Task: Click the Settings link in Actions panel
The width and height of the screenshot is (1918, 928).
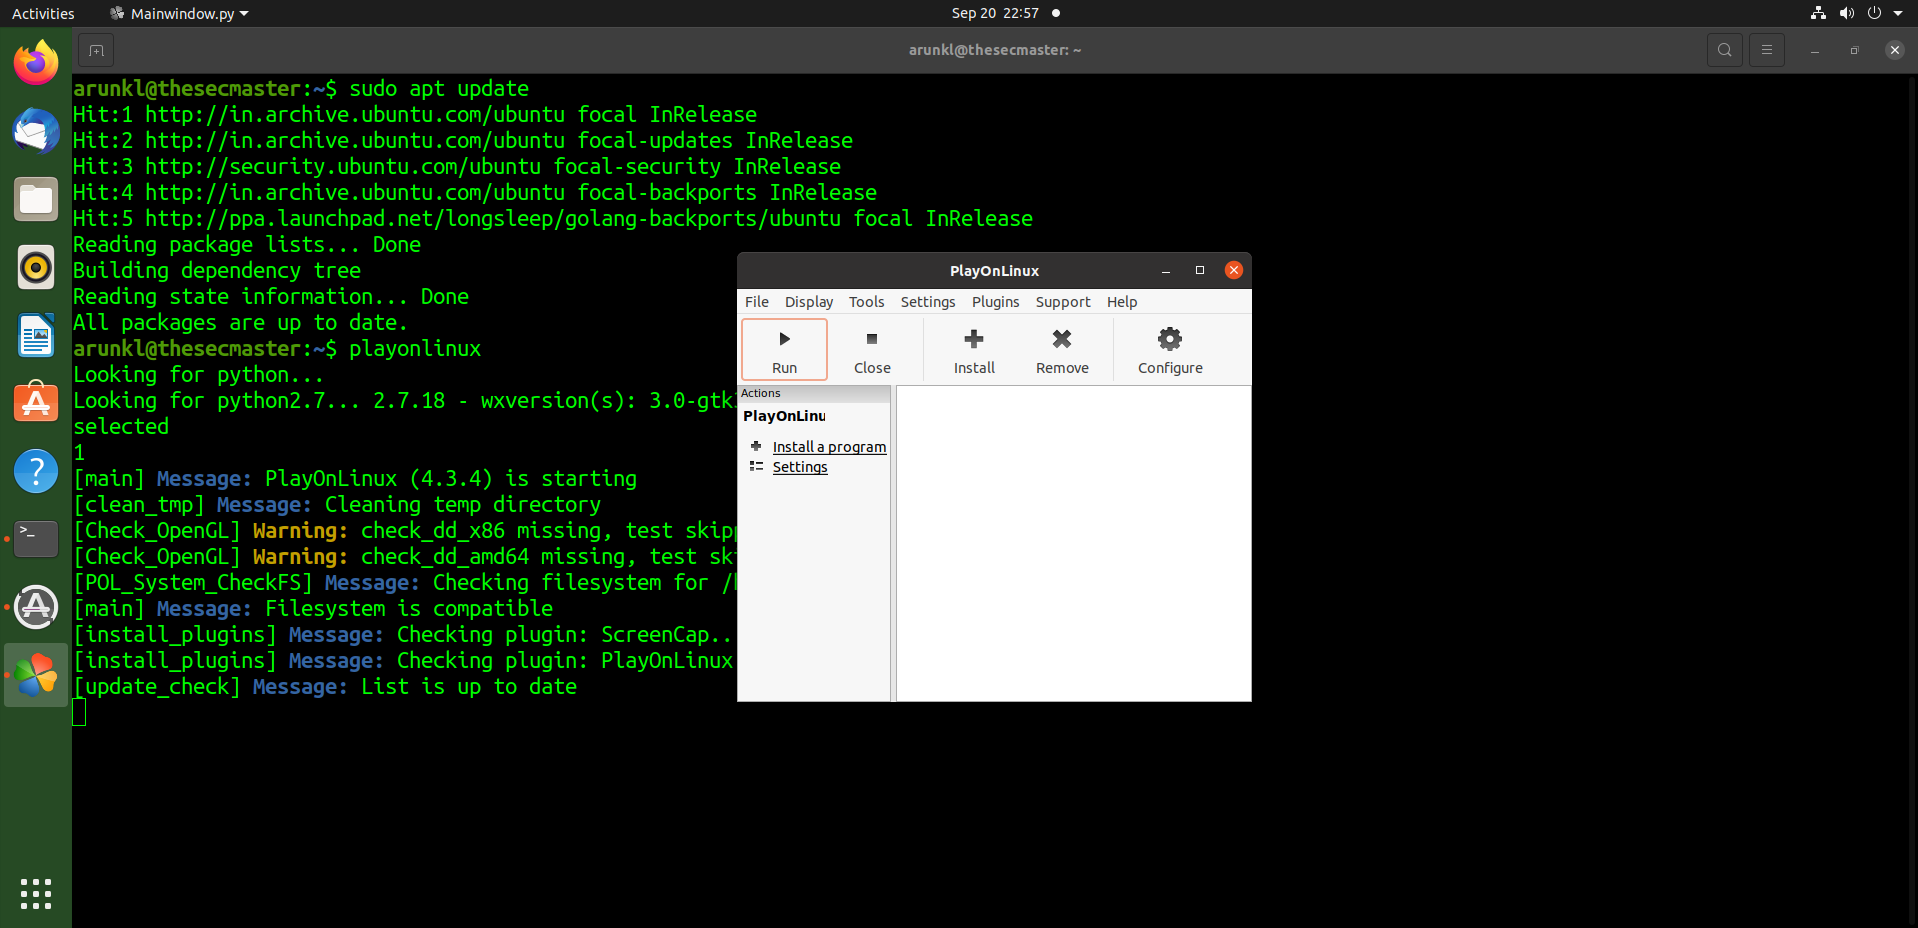Action: tap(800, 467)
